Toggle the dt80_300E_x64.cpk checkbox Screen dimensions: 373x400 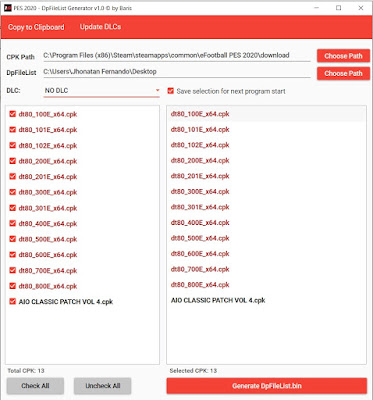click(x=13, y=192)
